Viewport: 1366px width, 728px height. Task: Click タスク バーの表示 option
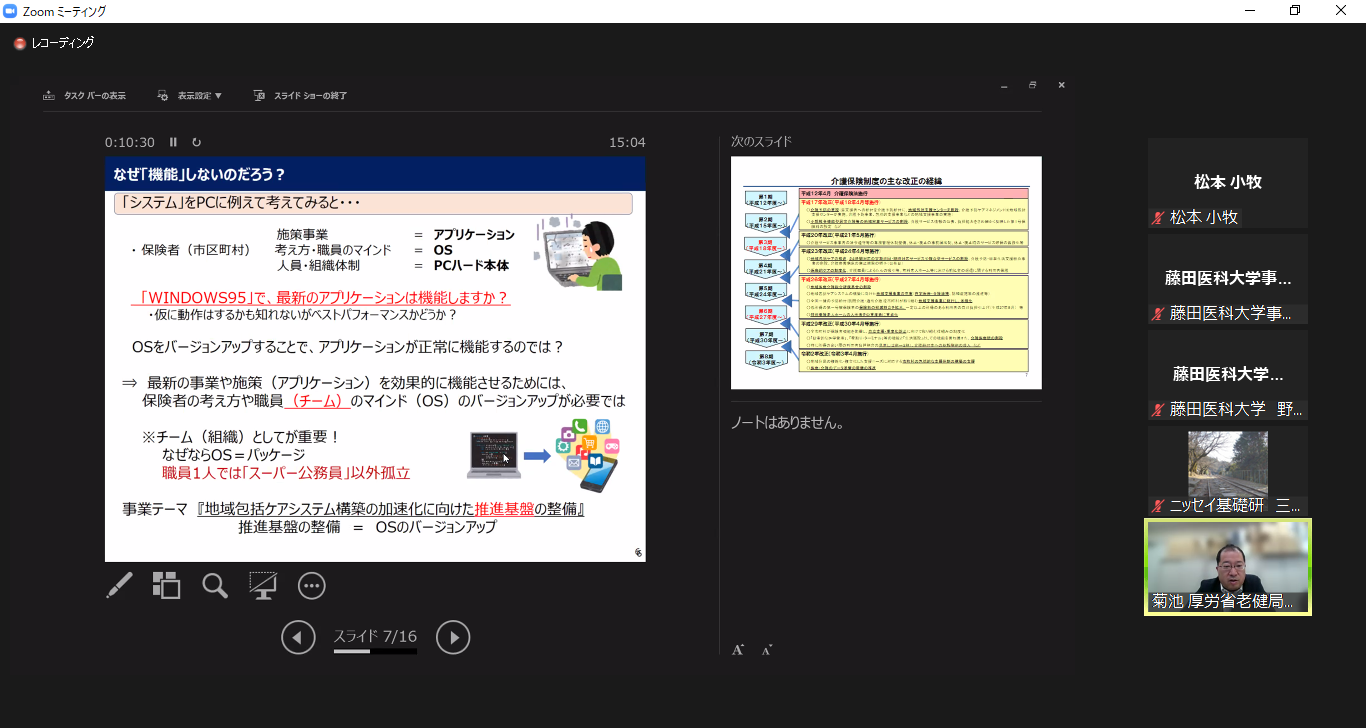[x=85, y=96]
